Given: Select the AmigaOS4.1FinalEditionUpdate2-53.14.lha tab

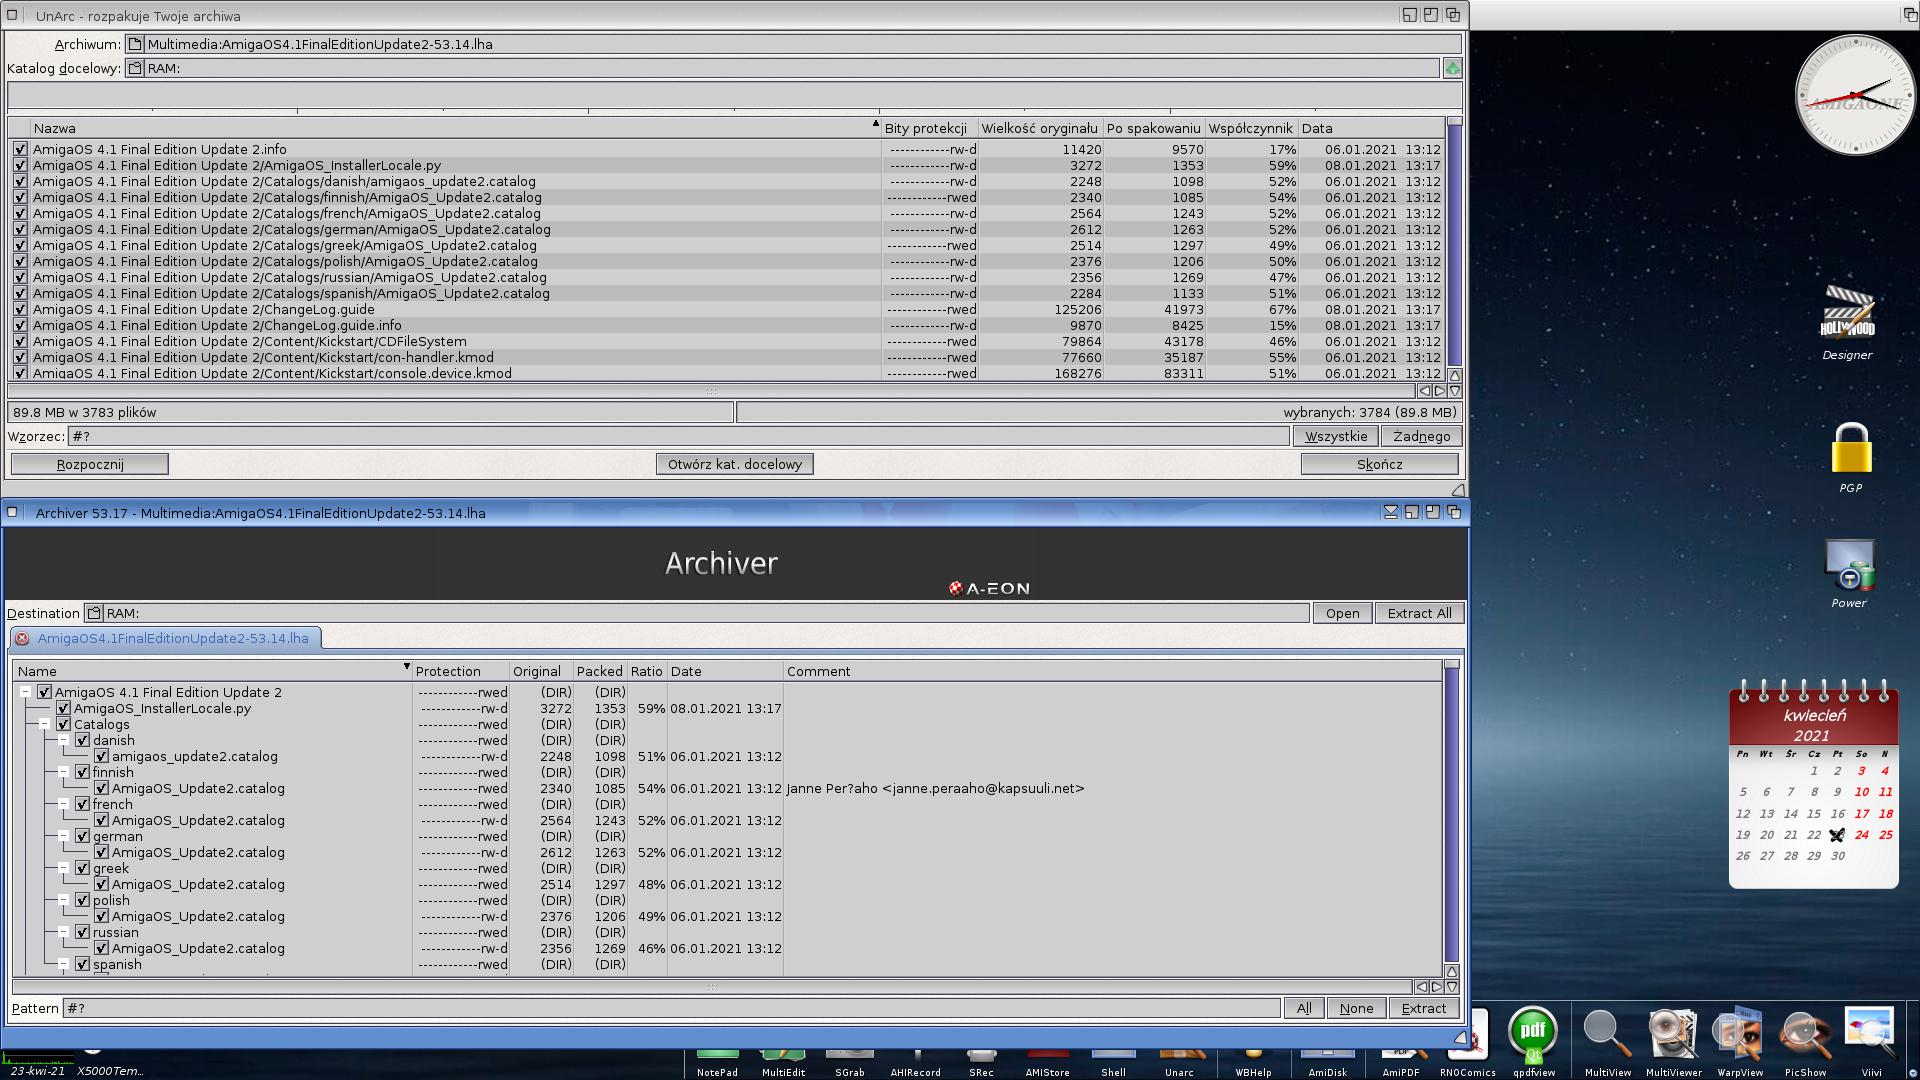Looking at the screenshot, I should coord(166,638).
